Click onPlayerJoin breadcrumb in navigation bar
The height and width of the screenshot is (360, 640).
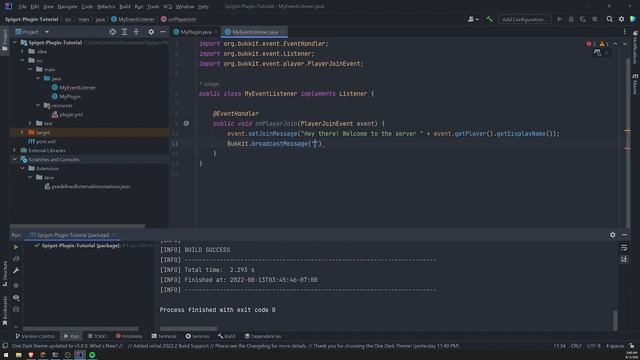click(x=178, y=19)
